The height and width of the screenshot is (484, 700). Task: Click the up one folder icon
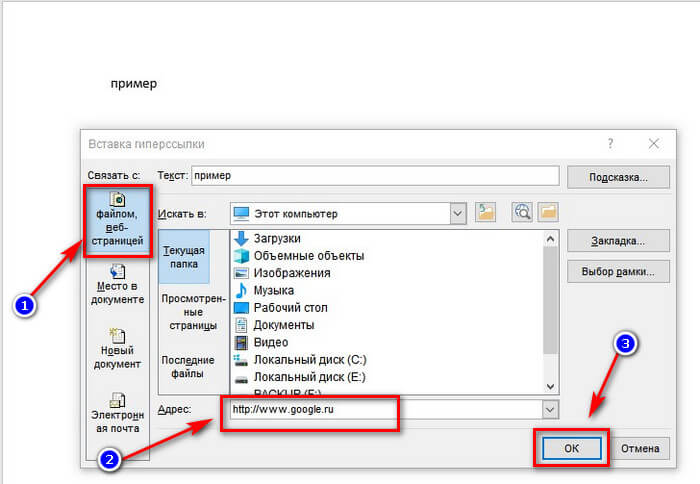click(x=485, y=213)
